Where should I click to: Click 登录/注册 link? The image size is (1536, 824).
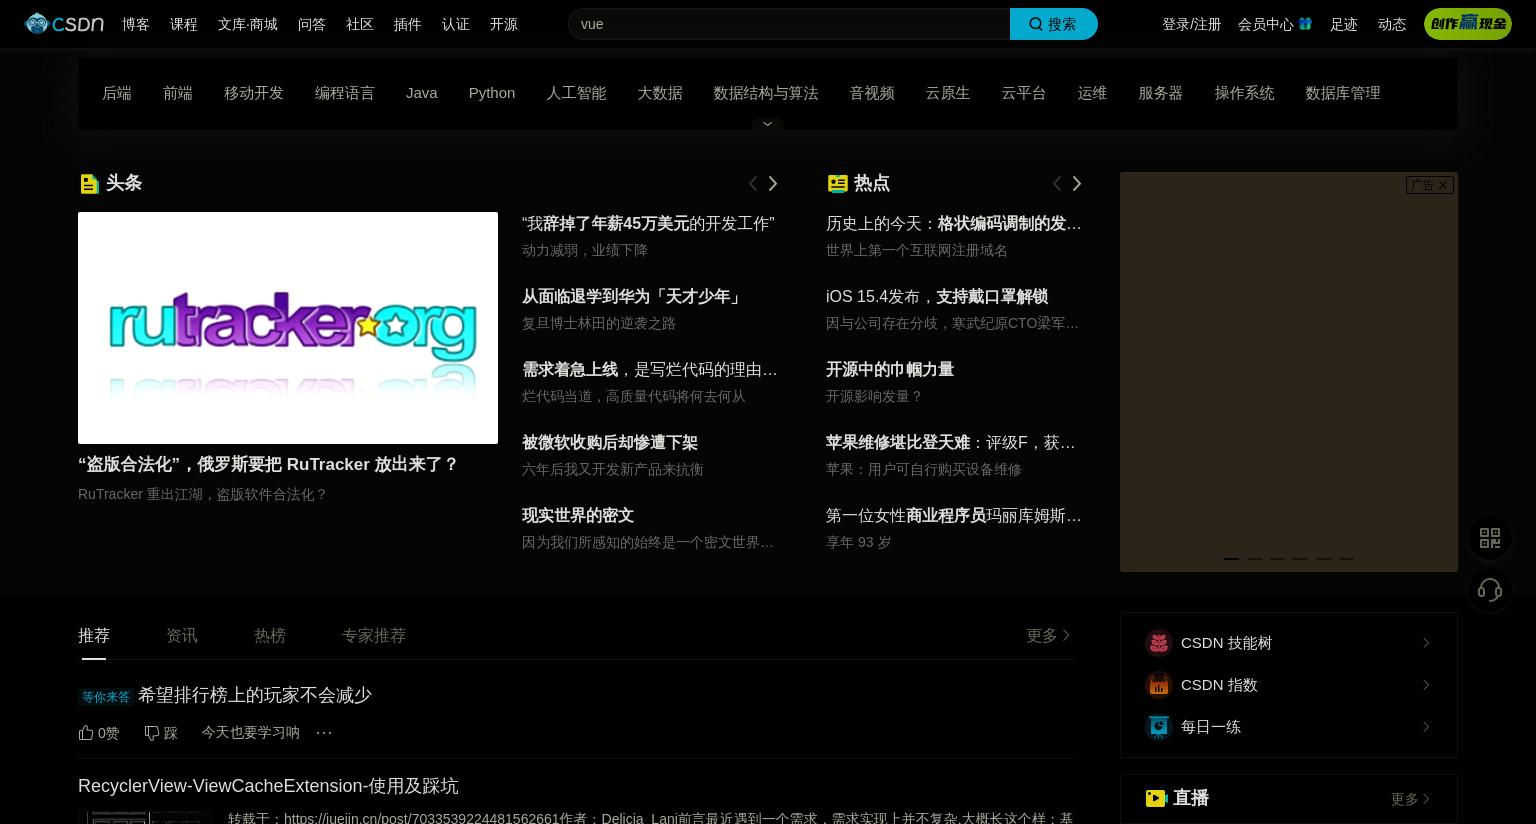coord(1192,24)
